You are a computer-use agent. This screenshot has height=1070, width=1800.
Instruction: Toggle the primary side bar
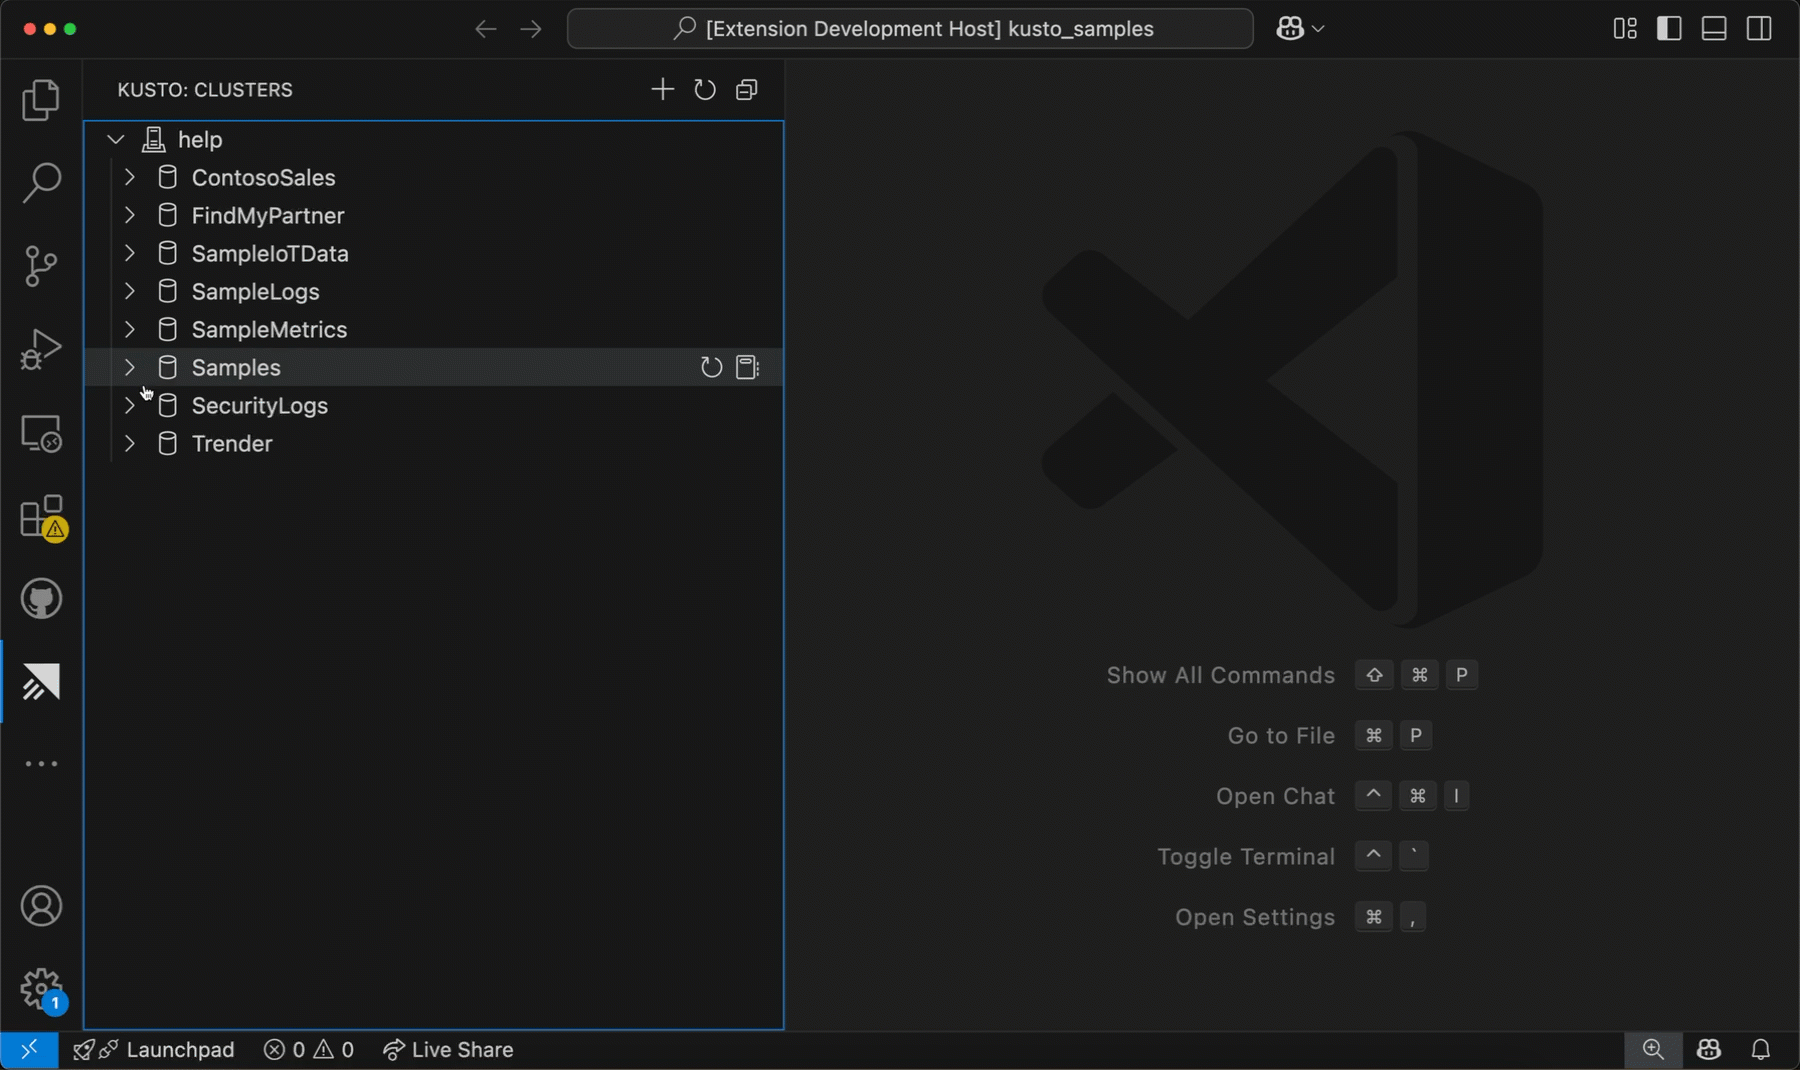[1669, 29]
